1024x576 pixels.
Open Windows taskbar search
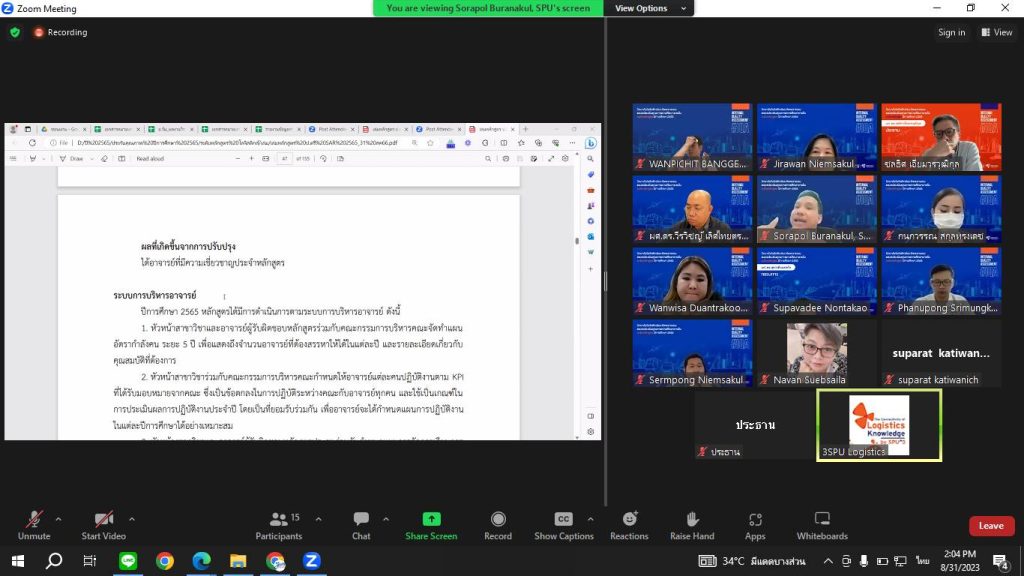pos(54,561)
